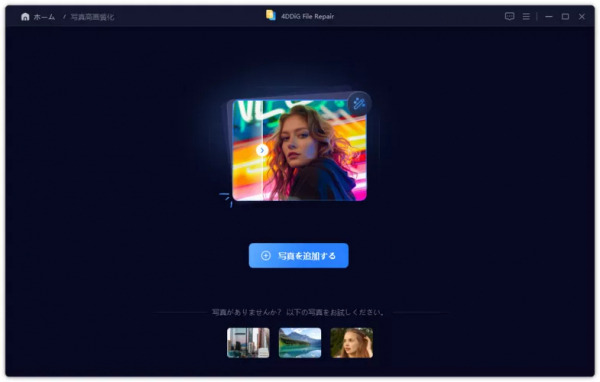Go to ホーム breadcrumb link

pyautogui.click(x=44, y=17)
